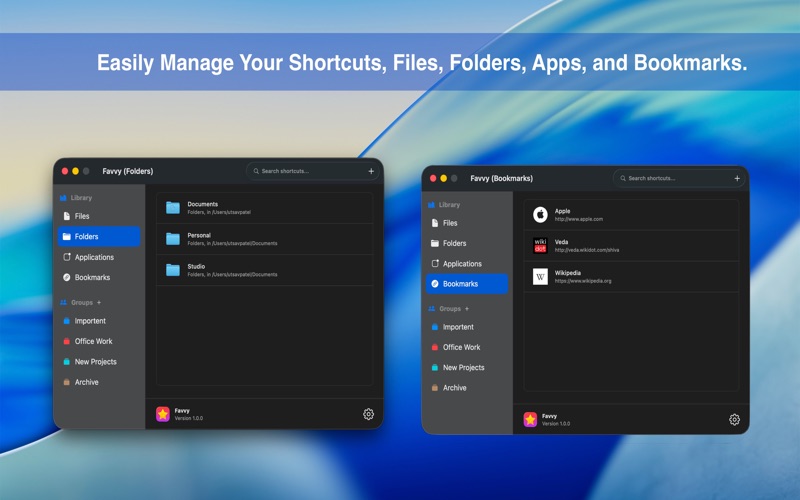800x500 pixels.
Task: Click the Wikipedia bookmark name text
Action: [x=568, y=273]
